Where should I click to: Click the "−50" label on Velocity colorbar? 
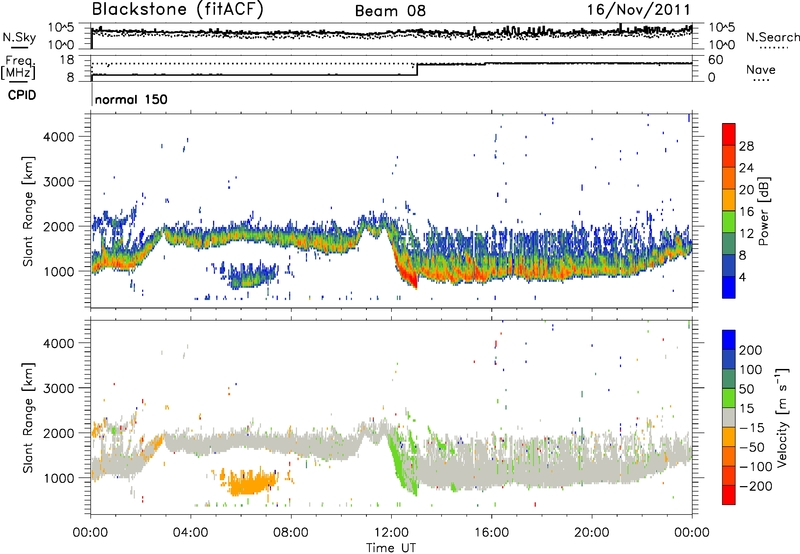(x=752, y=447)
